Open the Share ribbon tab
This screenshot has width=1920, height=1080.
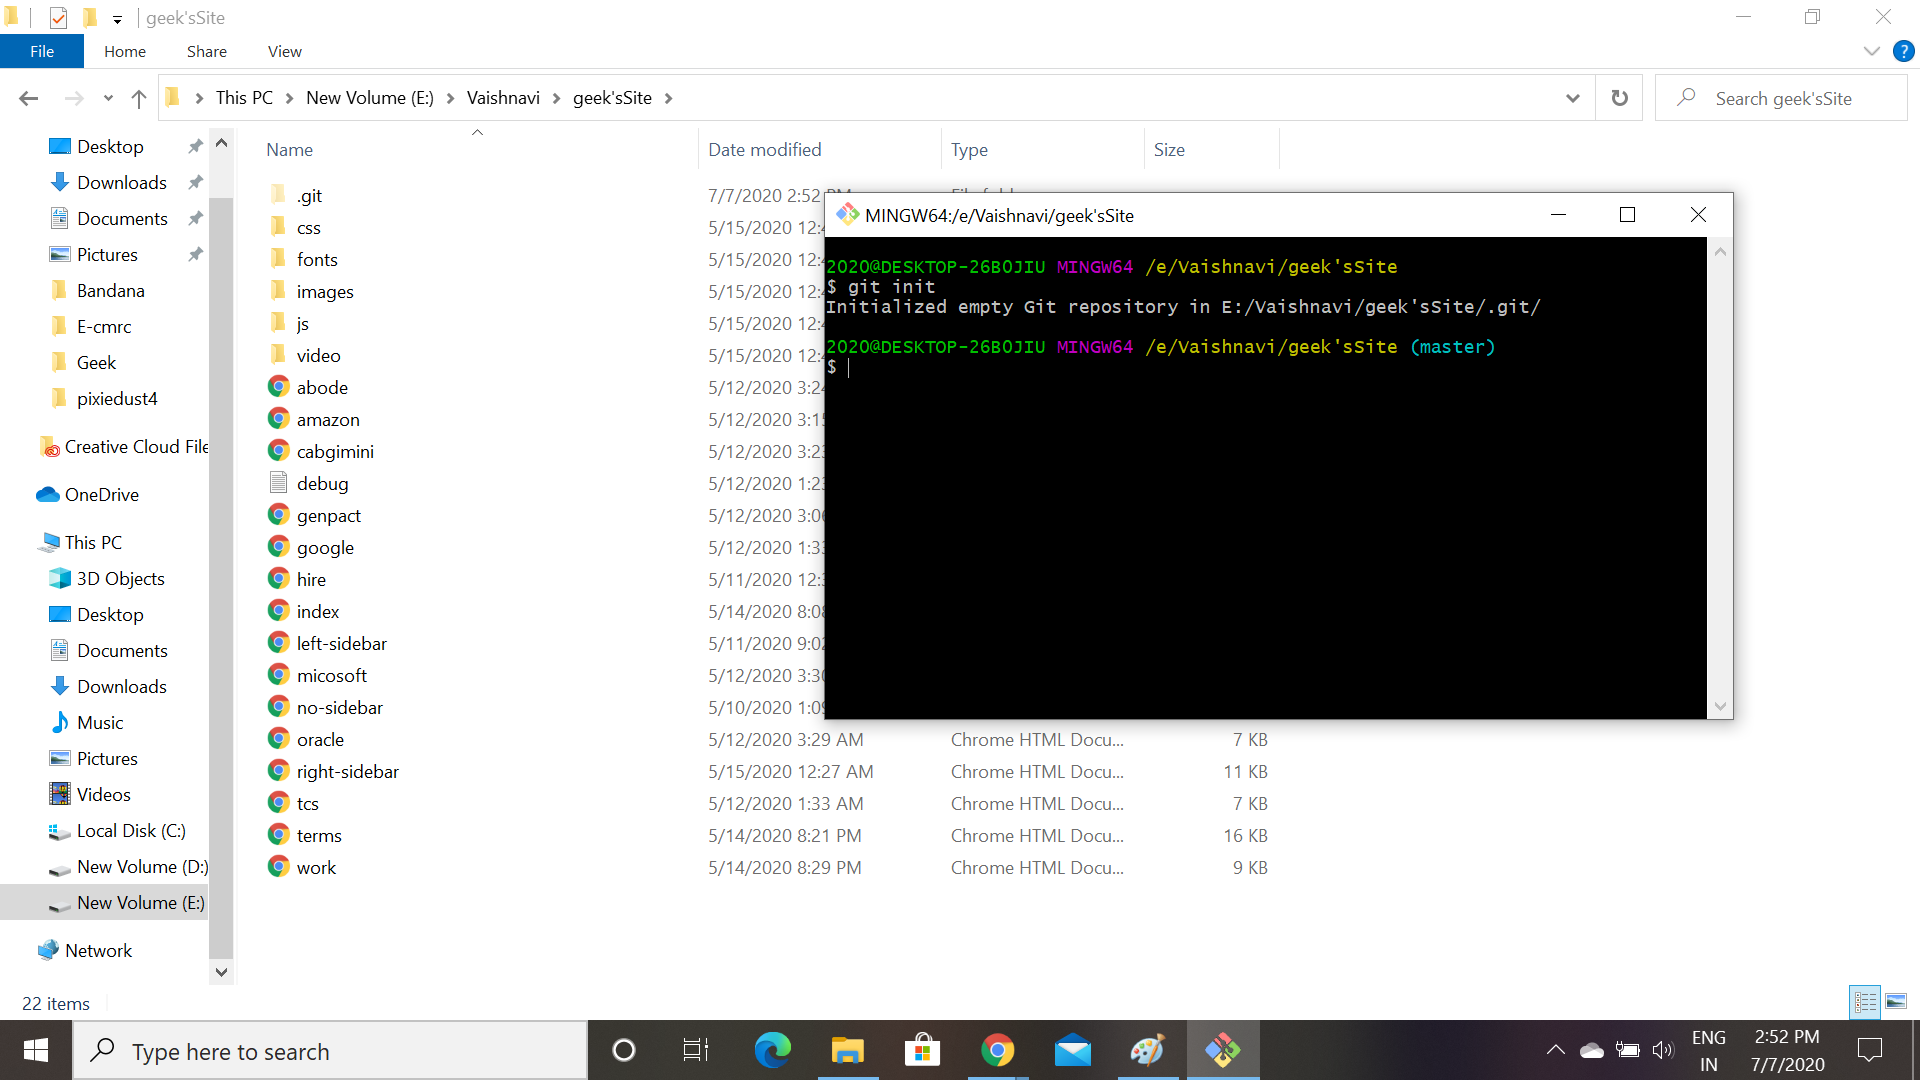click(206, 51)
